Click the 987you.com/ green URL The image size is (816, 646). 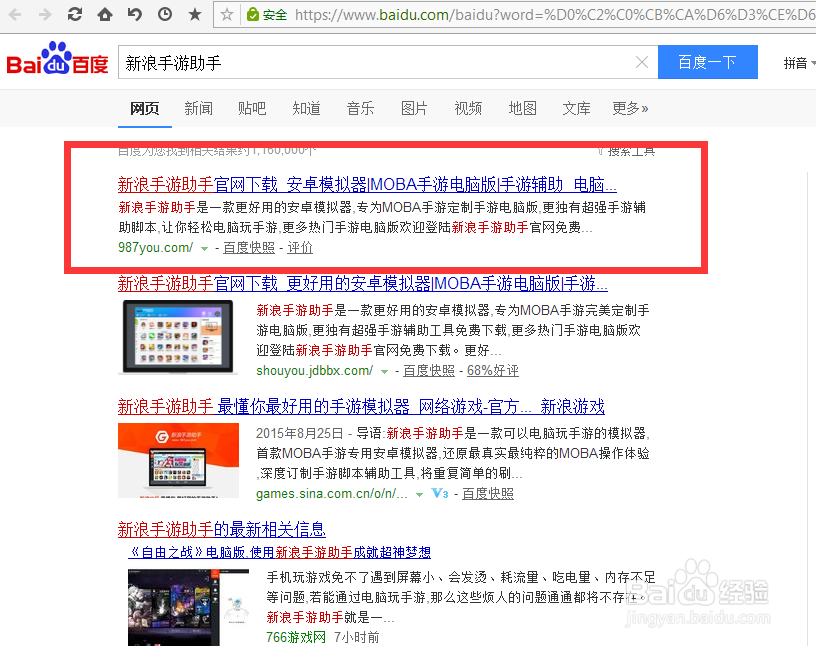pyautogui.click(x=156, y=247)
